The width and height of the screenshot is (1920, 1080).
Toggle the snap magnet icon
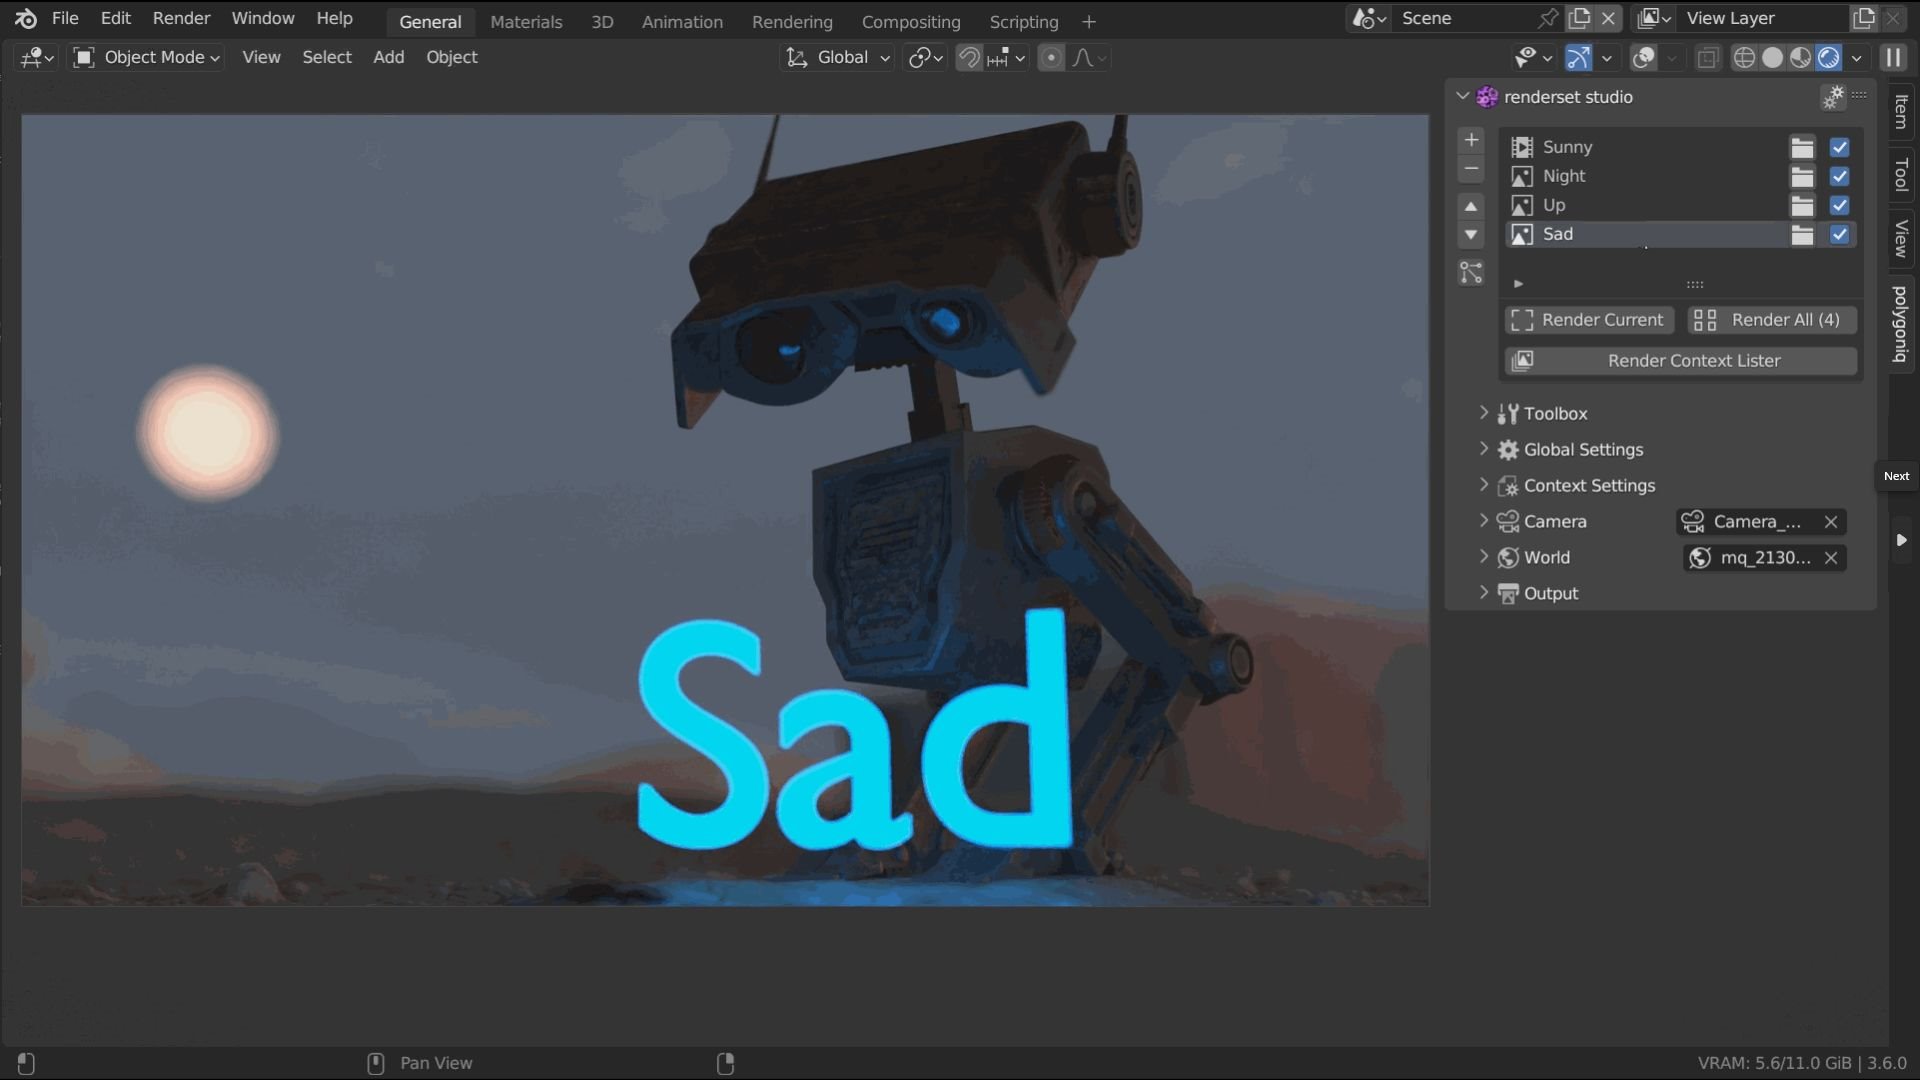click(969, 57)
